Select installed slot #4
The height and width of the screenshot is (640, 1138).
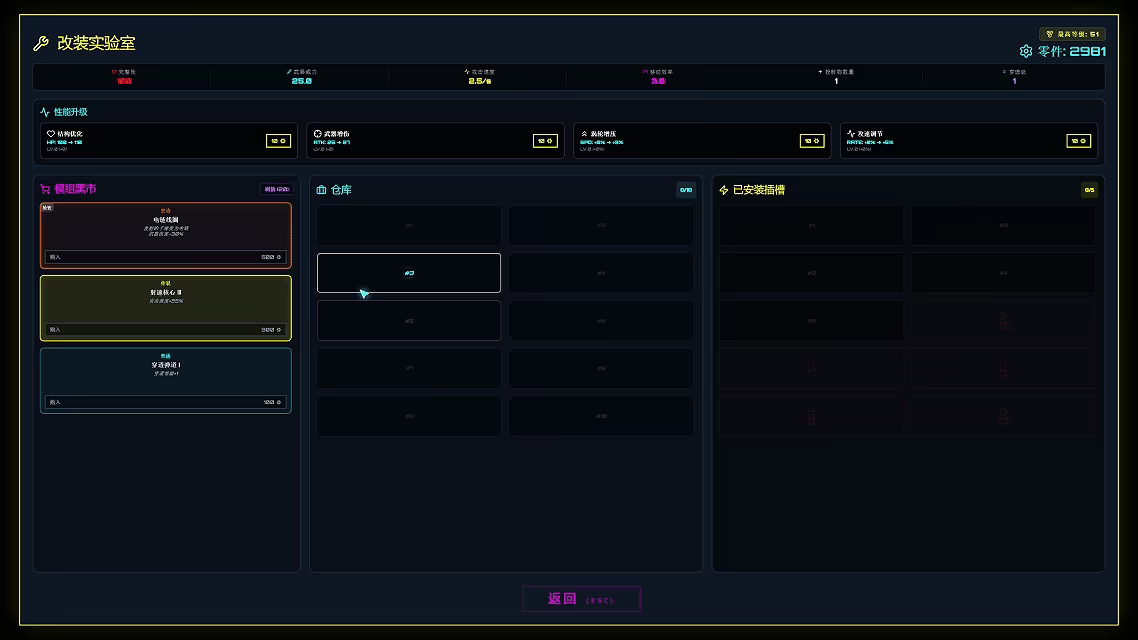click(x=1004, y=273)
